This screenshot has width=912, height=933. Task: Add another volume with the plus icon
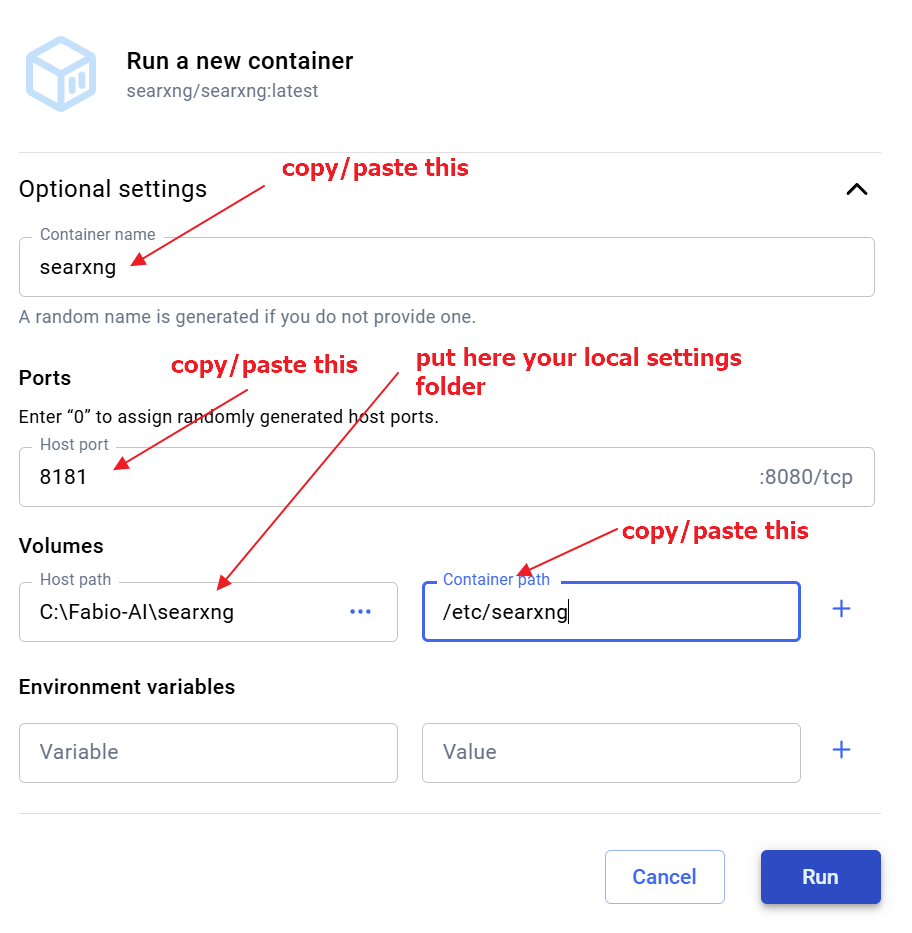pos(841,609)
